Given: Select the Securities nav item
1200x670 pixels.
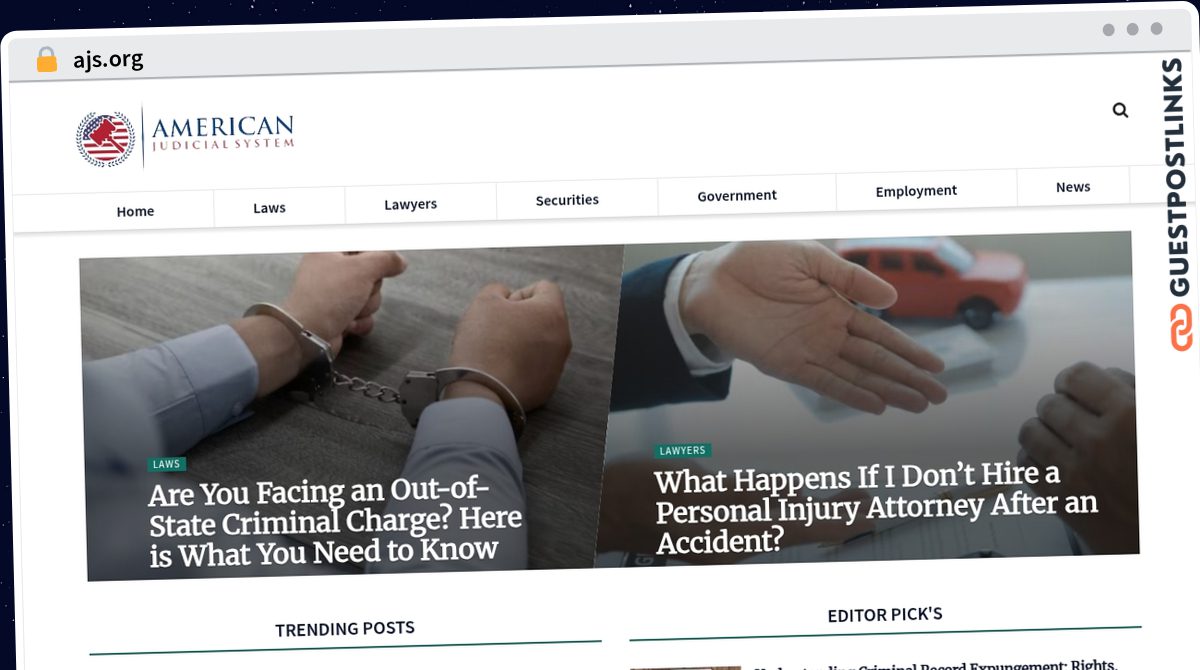Looking at the screenshot, I should (x=567, y=200).
